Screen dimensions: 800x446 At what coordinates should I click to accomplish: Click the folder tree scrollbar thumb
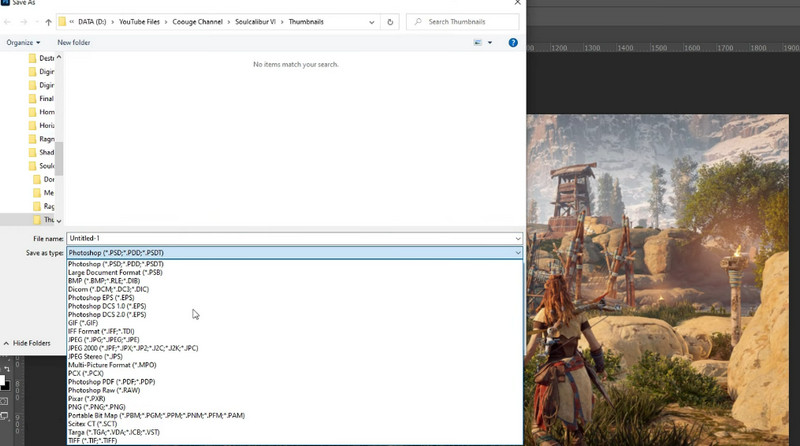(59, 158)
